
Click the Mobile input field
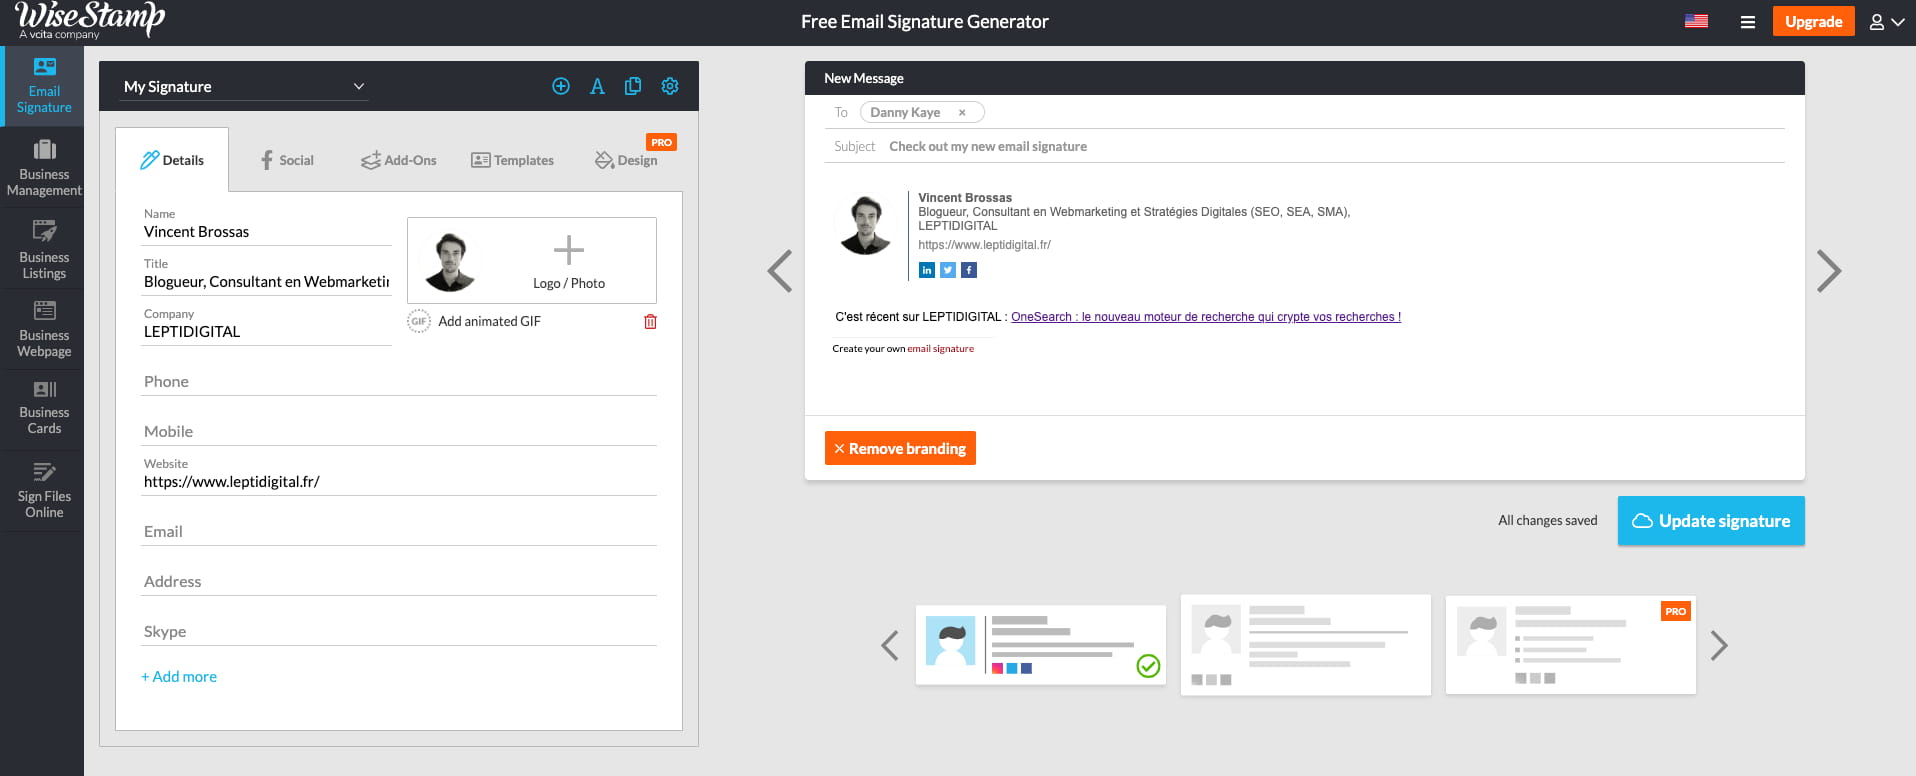[399, 432]
